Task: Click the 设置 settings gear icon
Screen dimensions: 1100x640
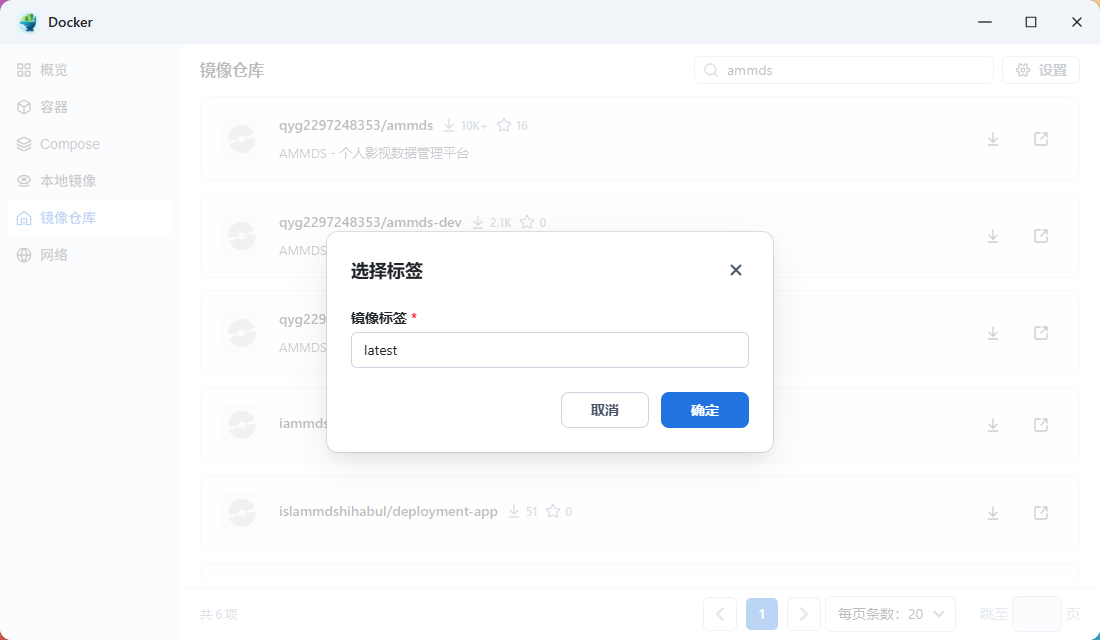Action: coord(1021,69)
